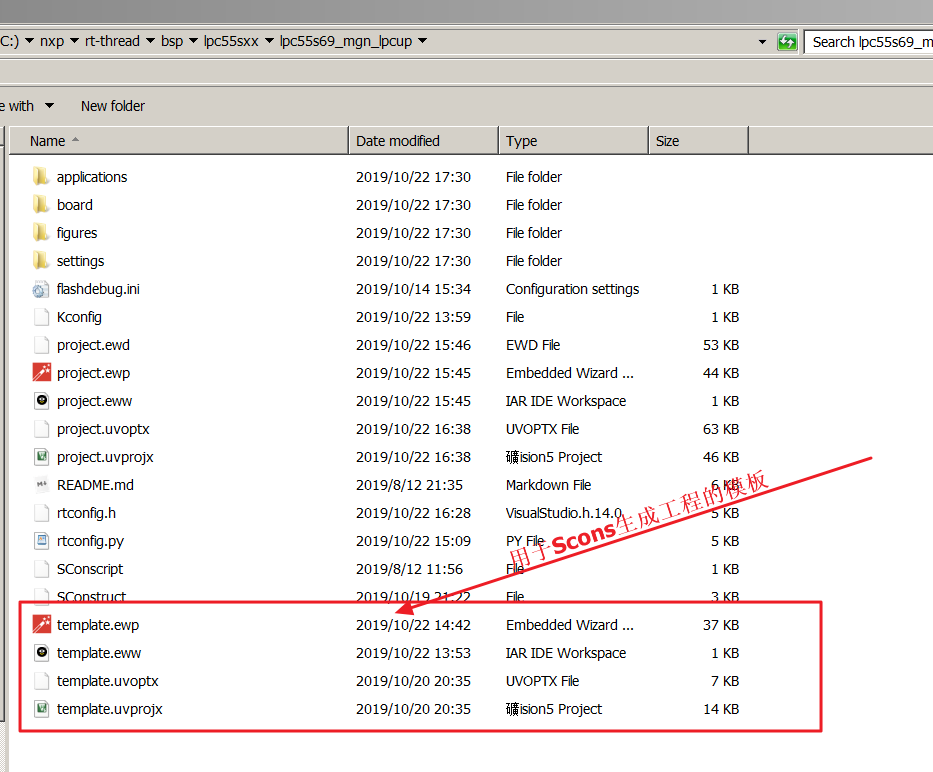This screenshot has height=772, width=933.
Task: Sort files by the Name column header
Action: click(x=48, y=141)
